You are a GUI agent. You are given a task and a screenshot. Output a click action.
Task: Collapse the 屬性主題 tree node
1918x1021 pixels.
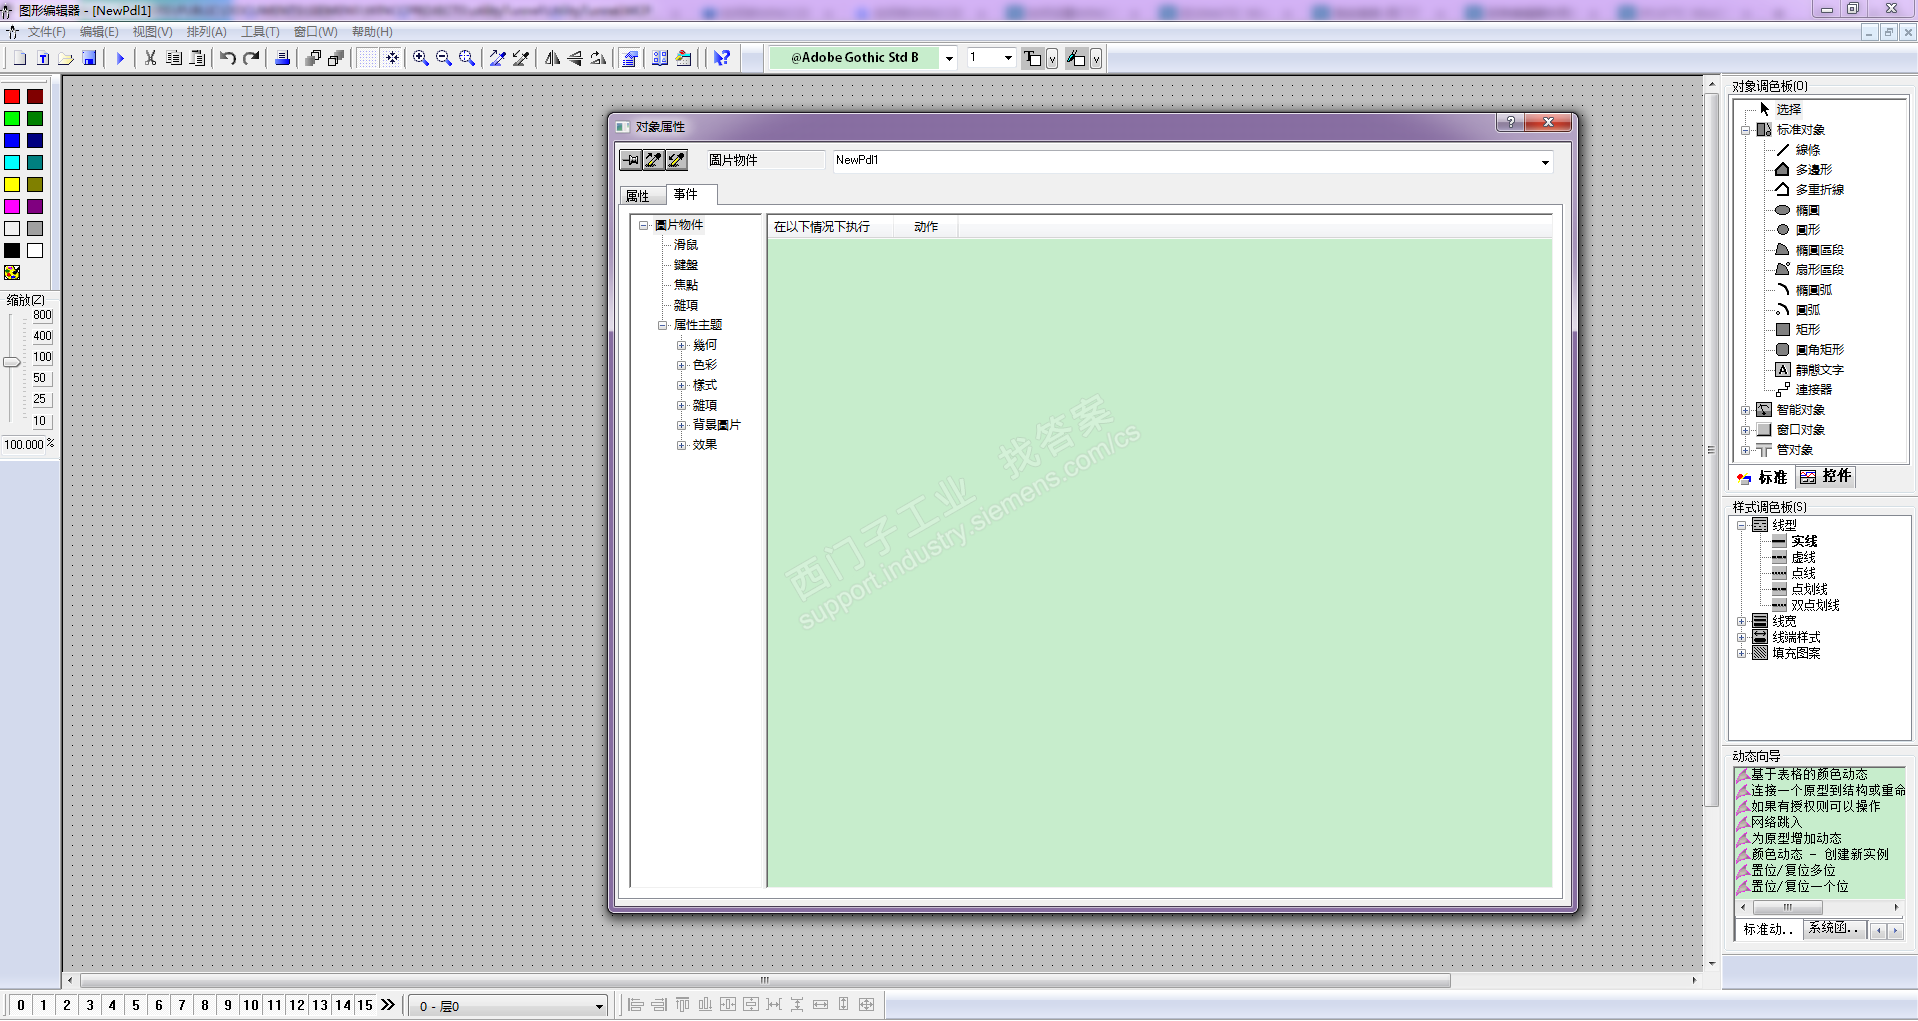click(662, 326)
